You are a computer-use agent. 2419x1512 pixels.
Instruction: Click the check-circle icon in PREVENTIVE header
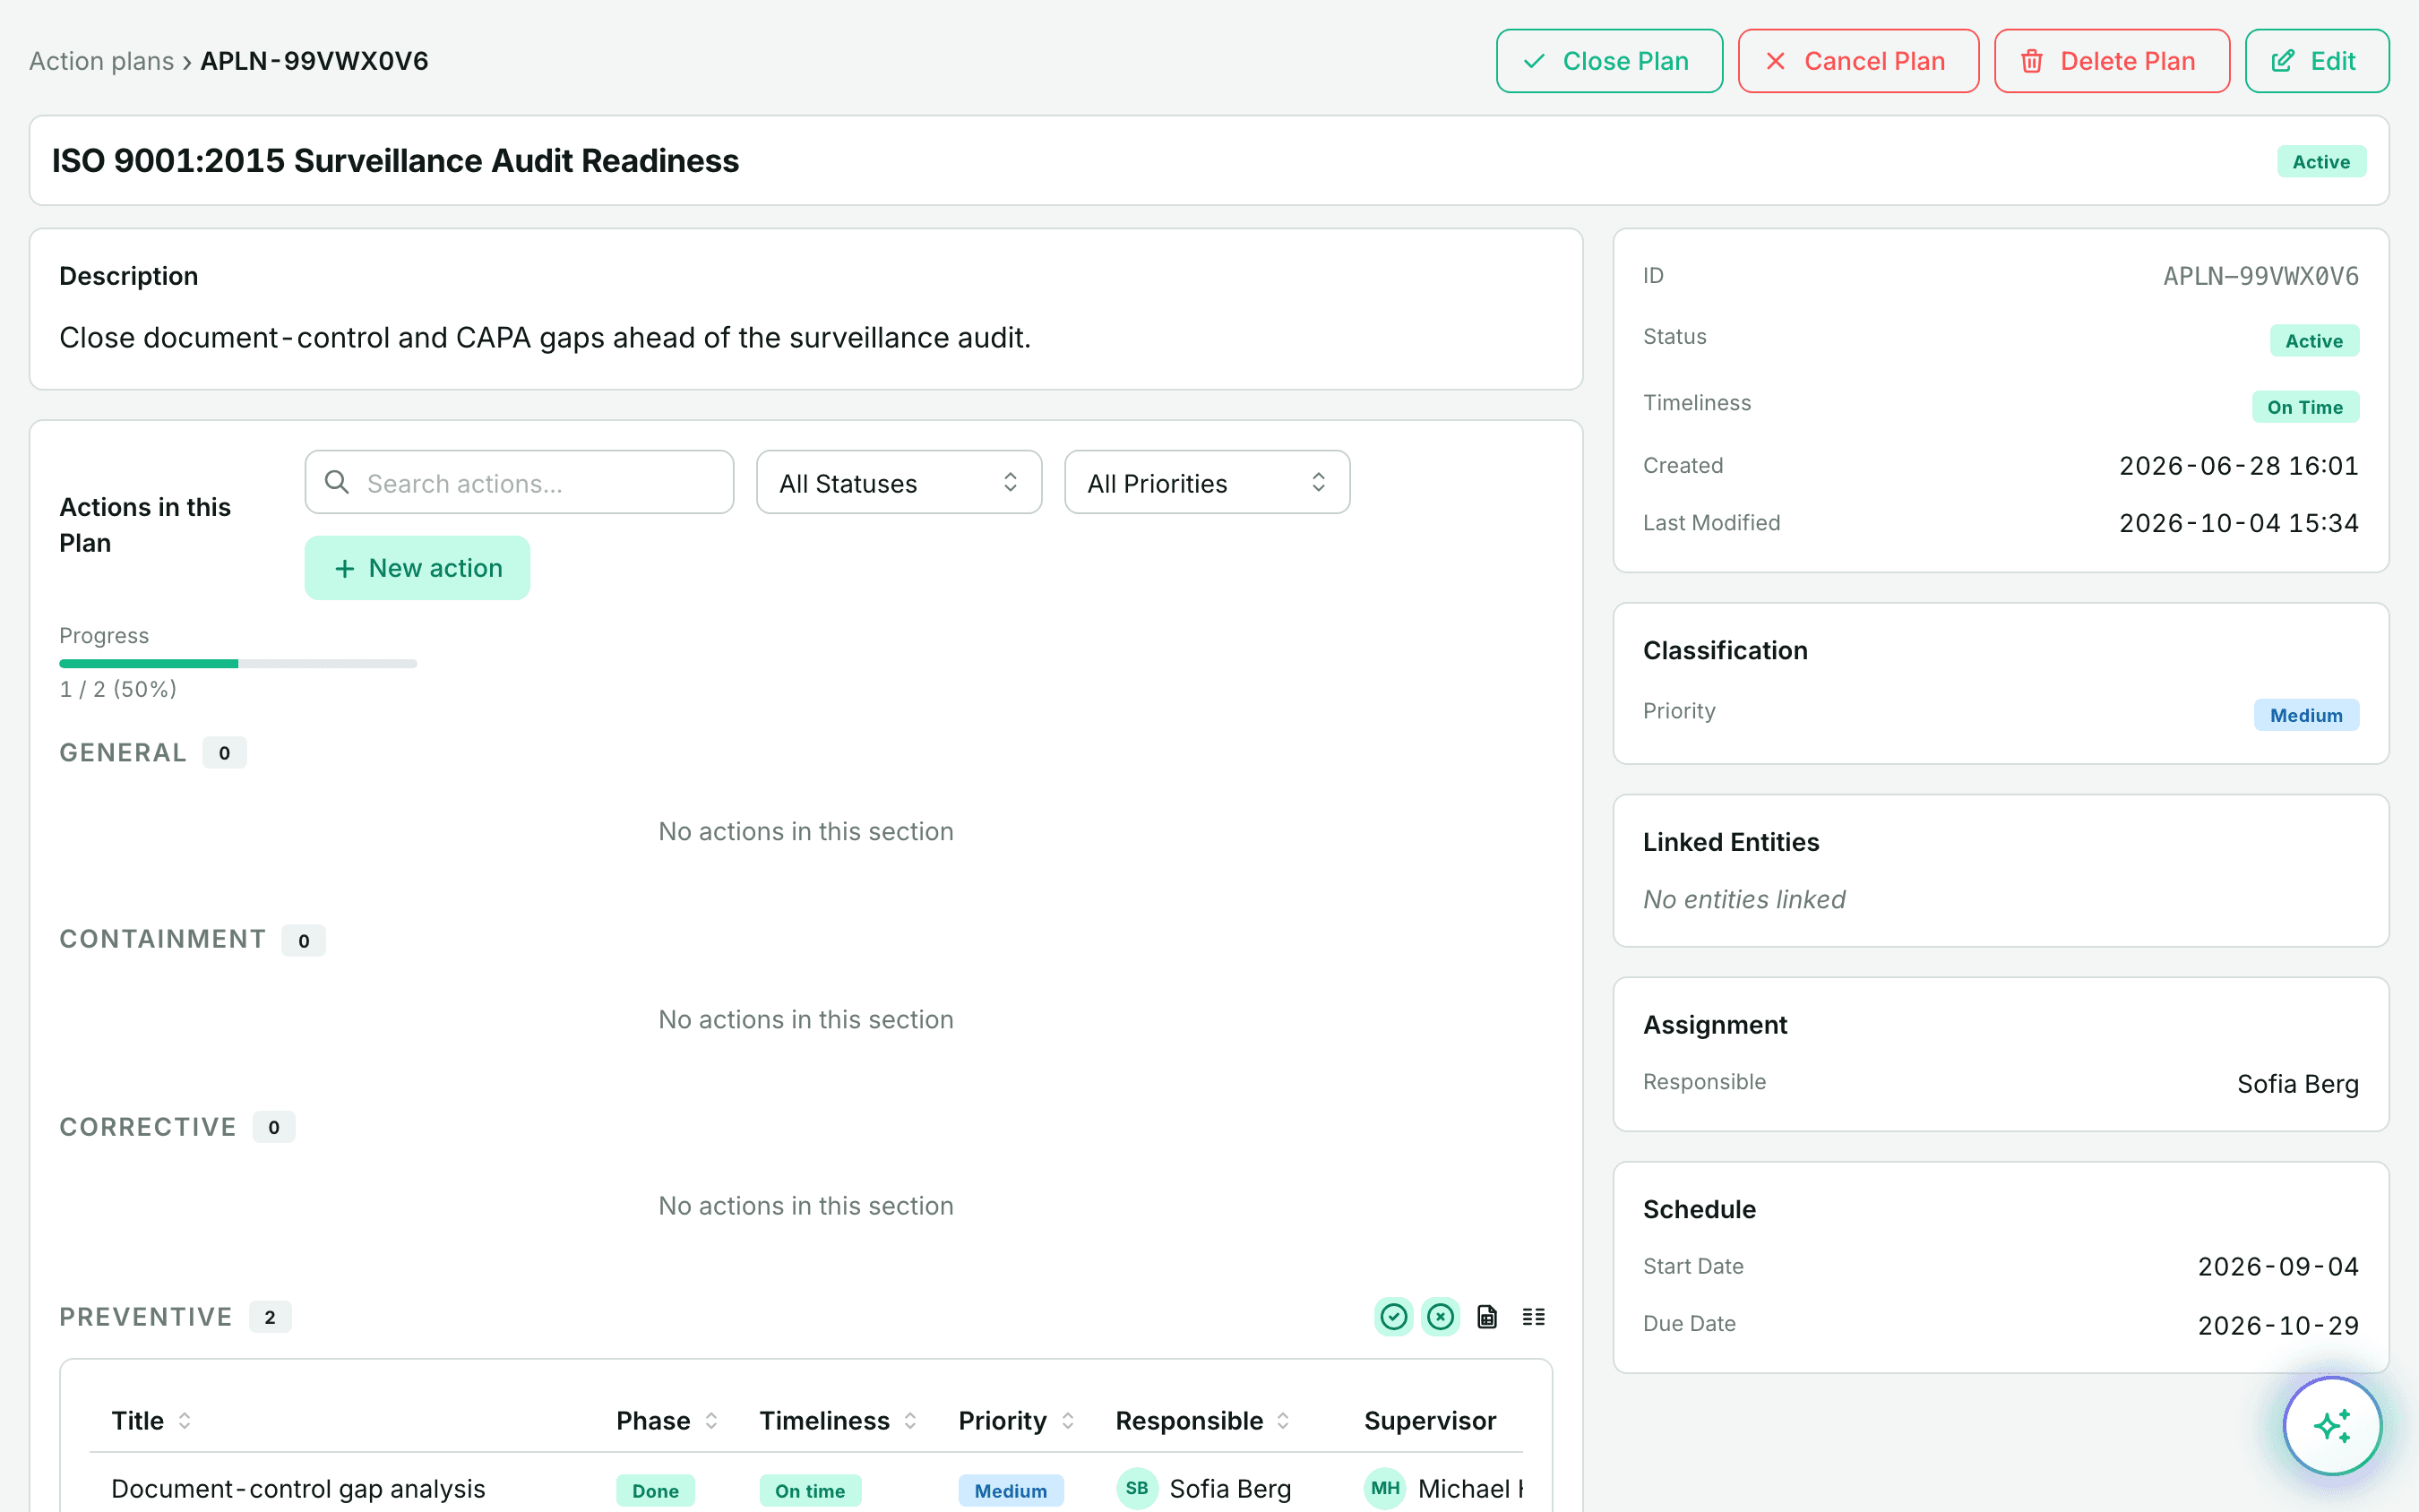pyautogui.click(x=1393, y=1317)
